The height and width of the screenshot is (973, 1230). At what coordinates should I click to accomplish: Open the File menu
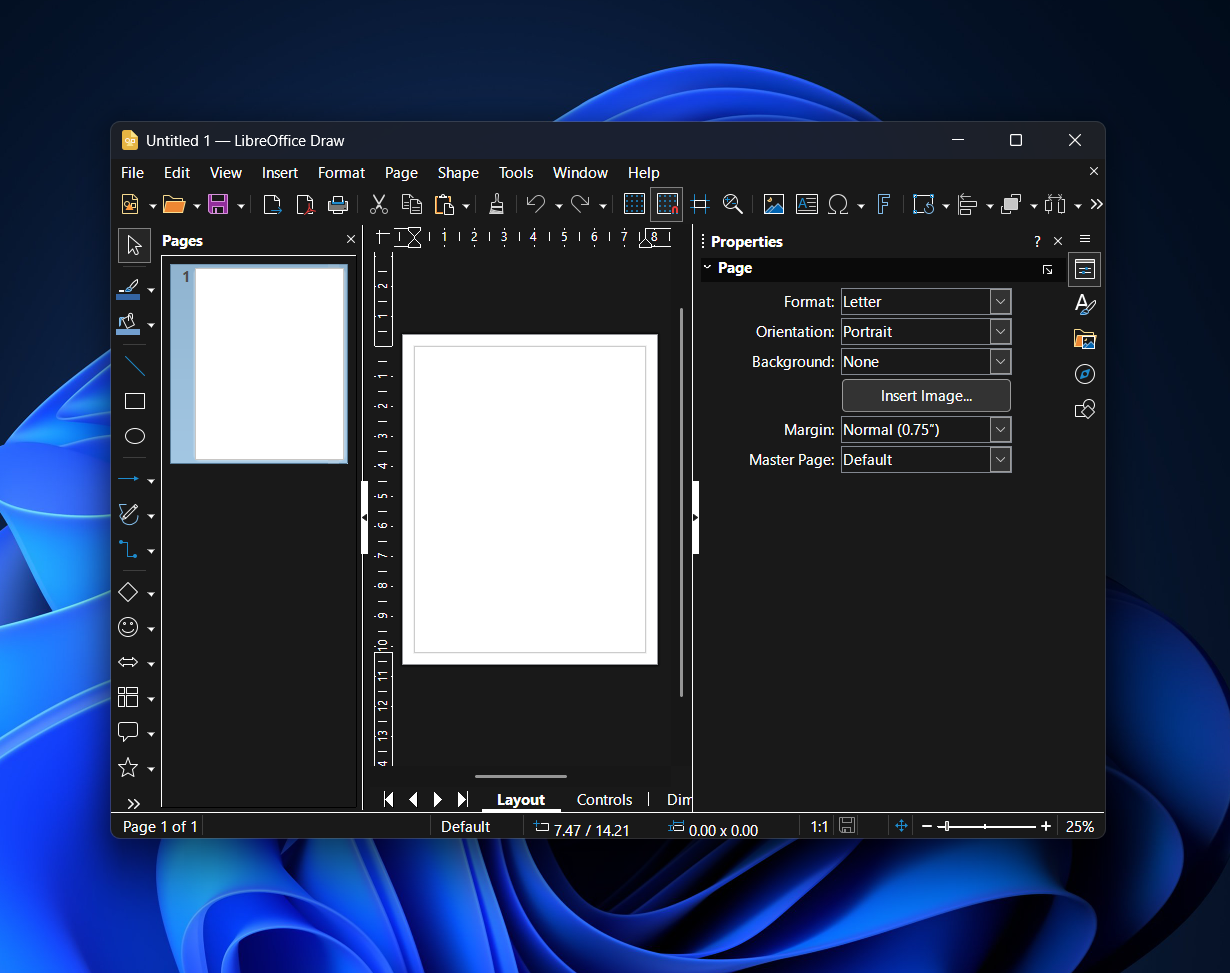[132, 173]
